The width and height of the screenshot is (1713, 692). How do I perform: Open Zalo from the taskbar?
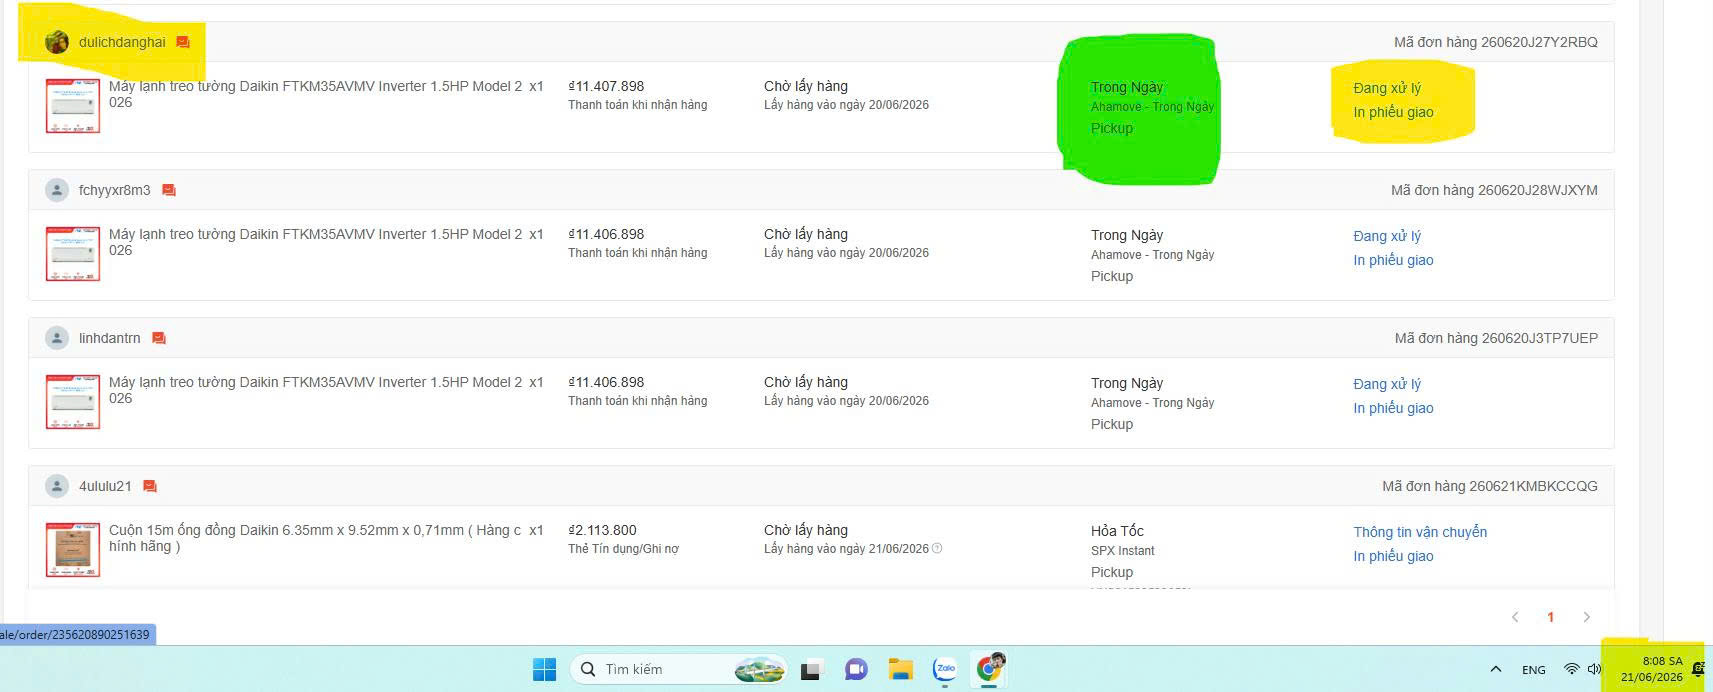(x=945, y=669)
